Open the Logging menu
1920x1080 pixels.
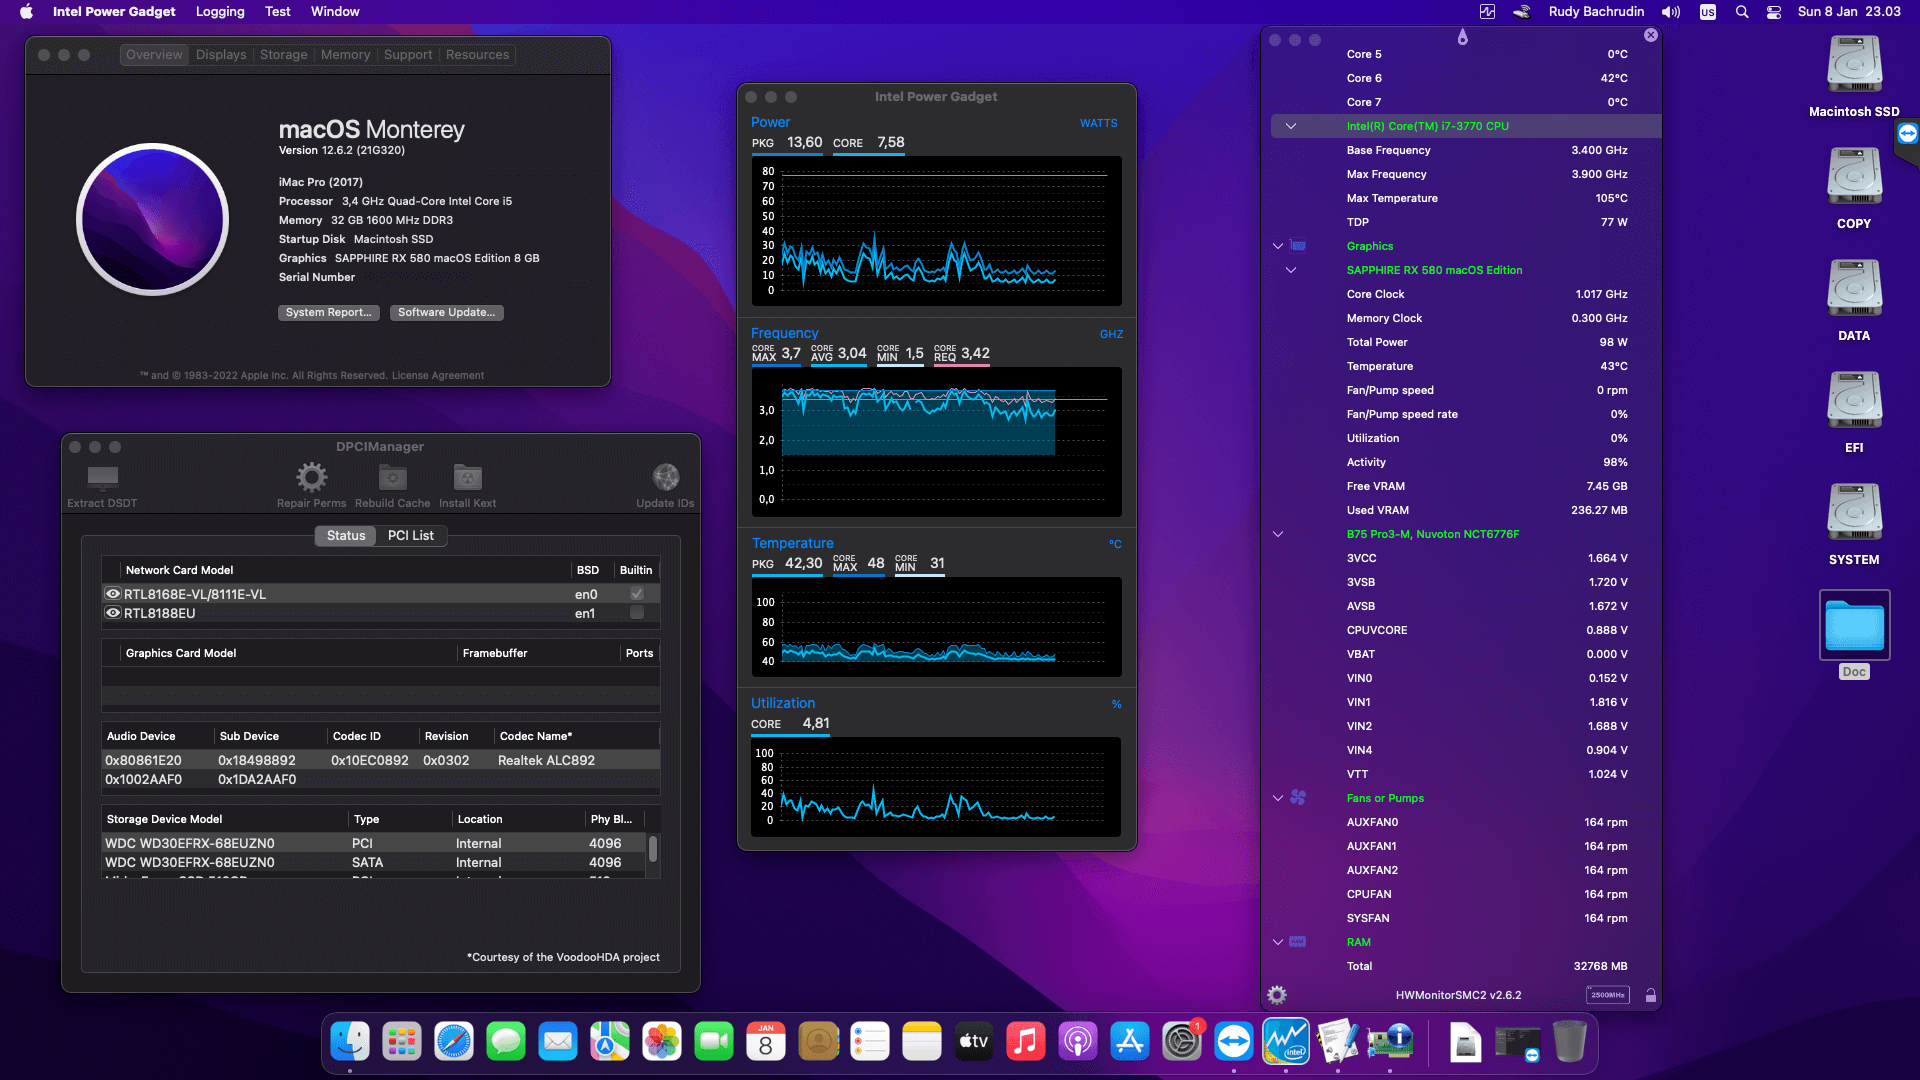click(220, 12)
